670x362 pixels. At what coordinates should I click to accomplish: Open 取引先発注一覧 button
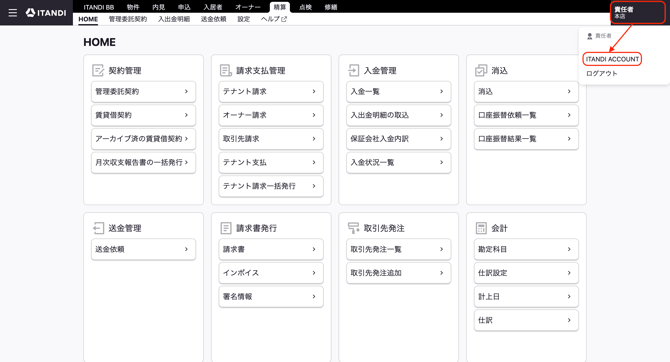(x=399, y=249)
